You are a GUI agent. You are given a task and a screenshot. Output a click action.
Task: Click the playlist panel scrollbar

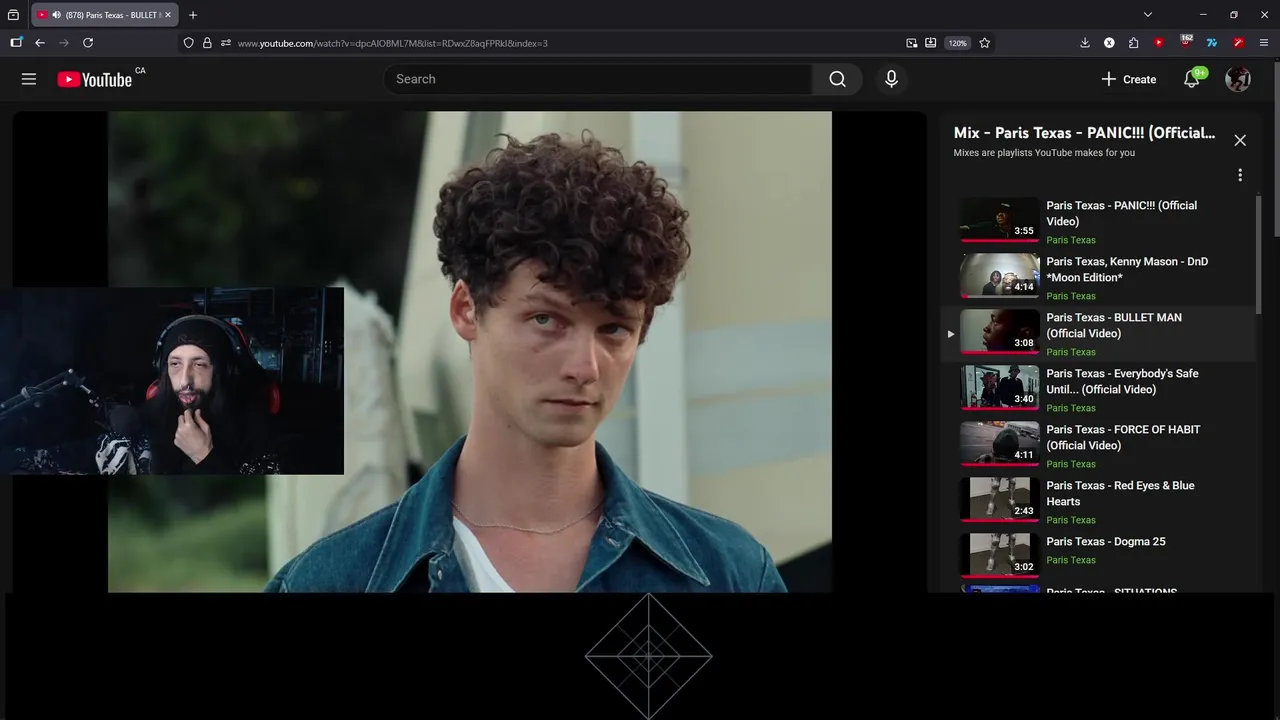(1259, 255)
